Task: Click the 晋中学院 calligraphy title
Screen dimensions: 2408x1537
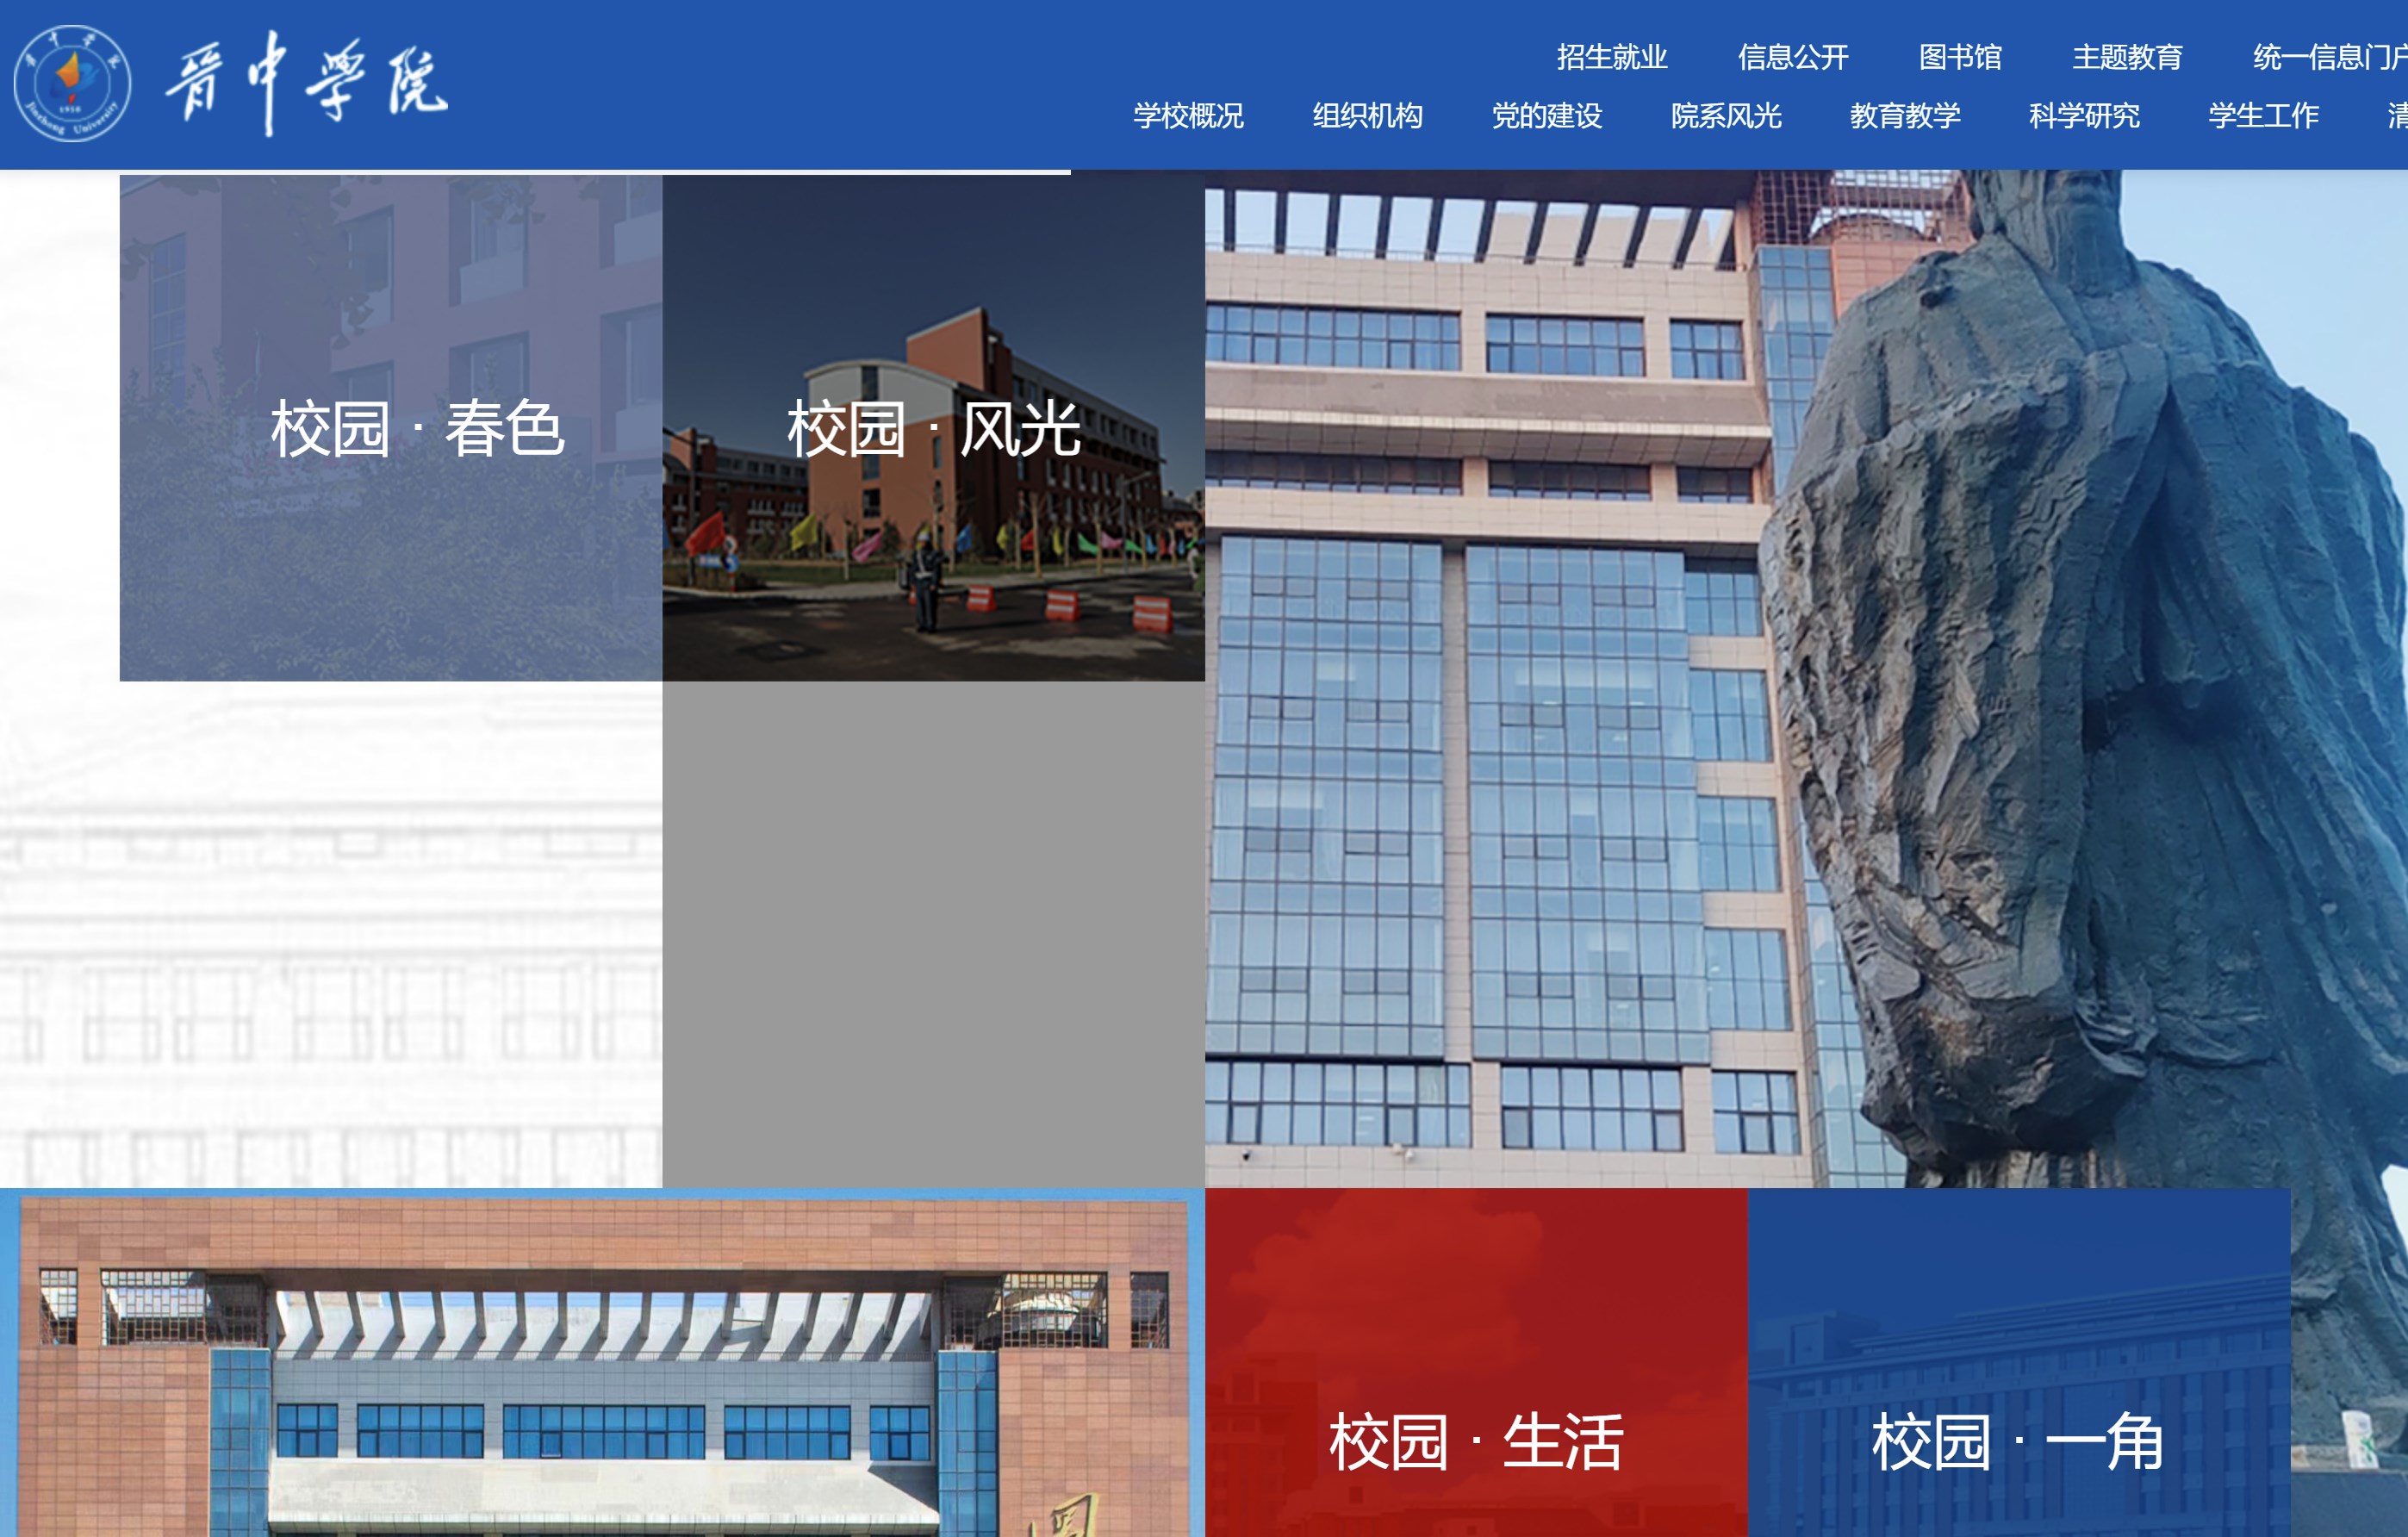Action: (307, 83)
